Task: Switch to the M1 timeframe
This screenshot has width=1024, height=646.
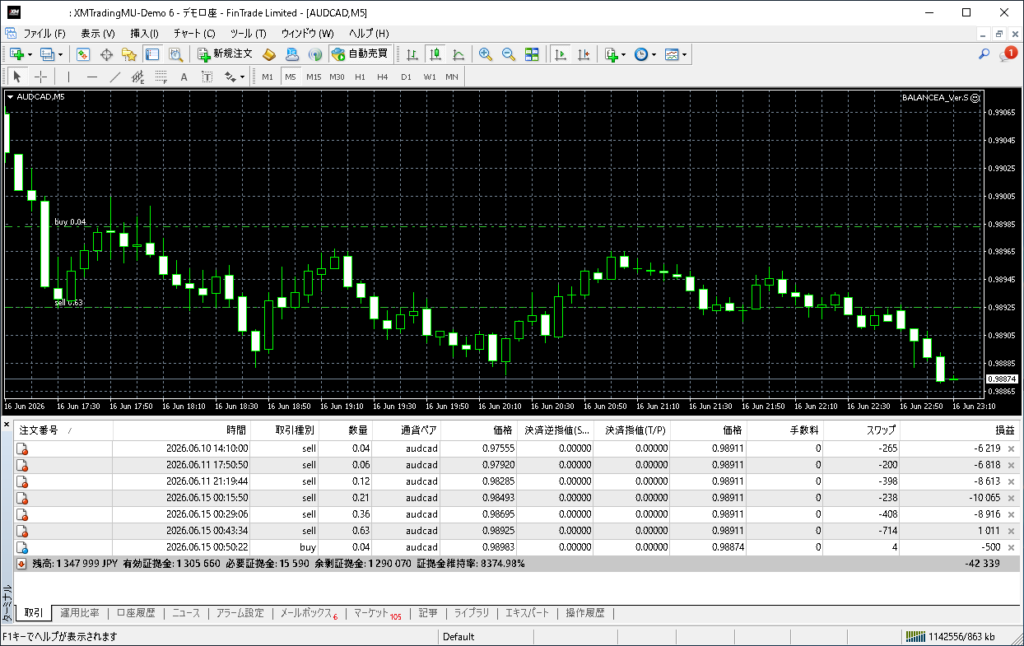Action: pyautogui.click(x=267, y=76)
